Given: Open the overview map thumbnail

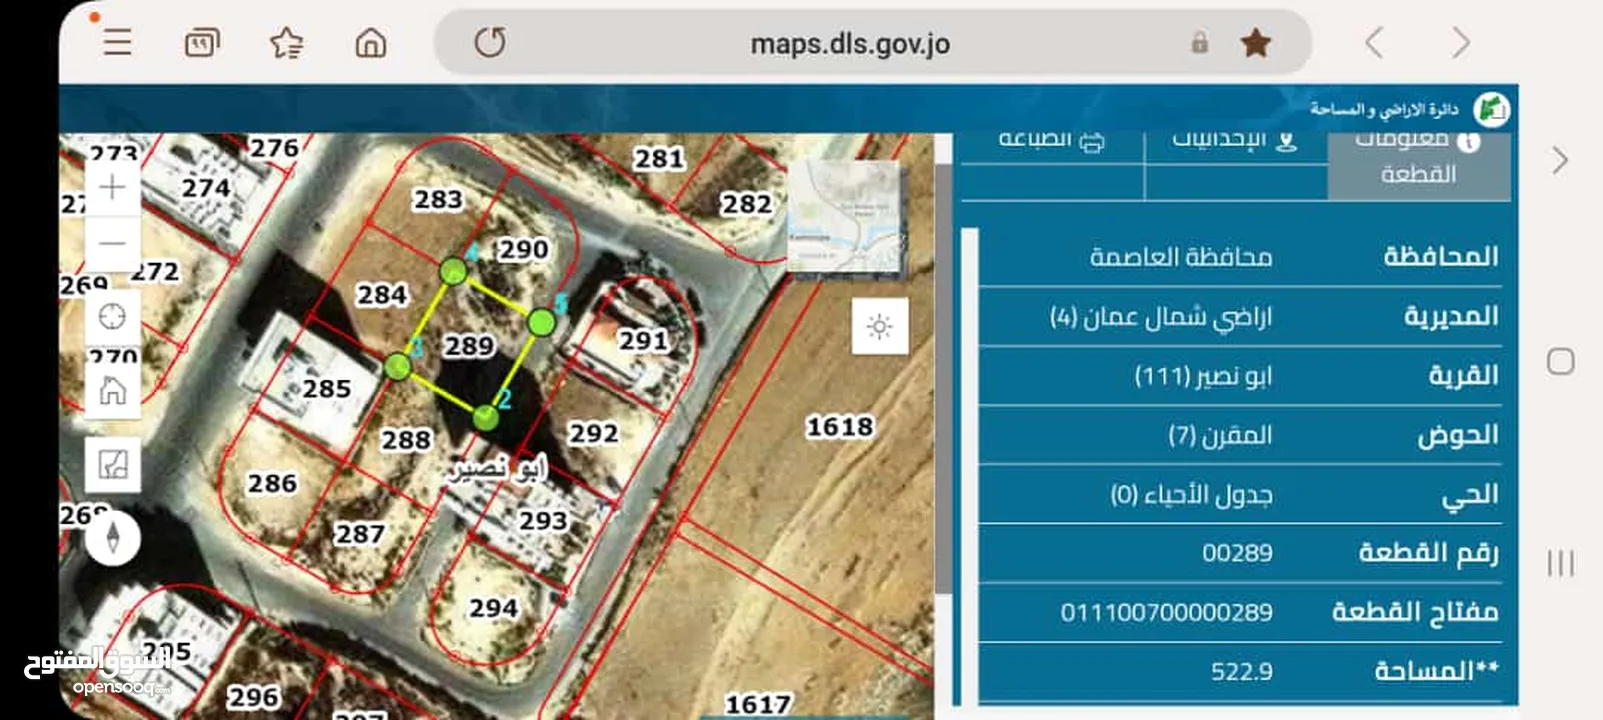Looking at the screenshot, I should [x=845, y=217].
